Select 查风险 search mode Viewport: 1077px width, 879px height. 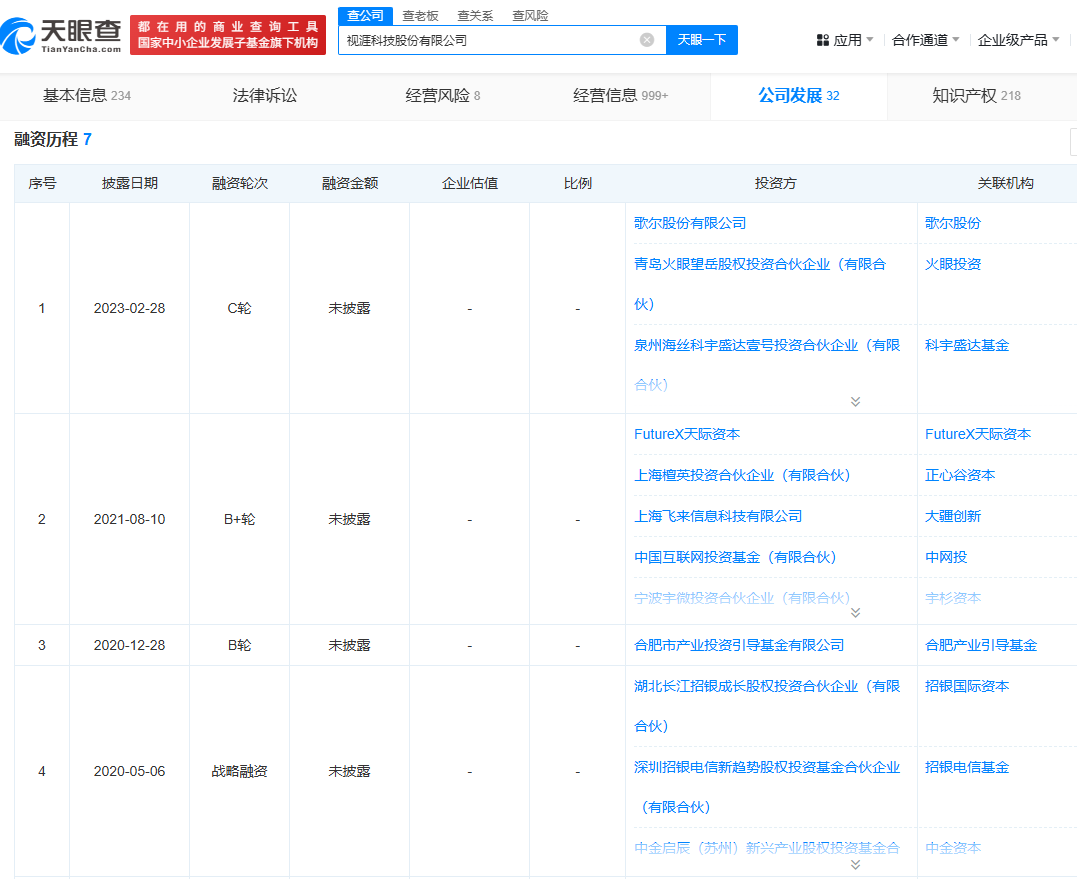[530, 16]
